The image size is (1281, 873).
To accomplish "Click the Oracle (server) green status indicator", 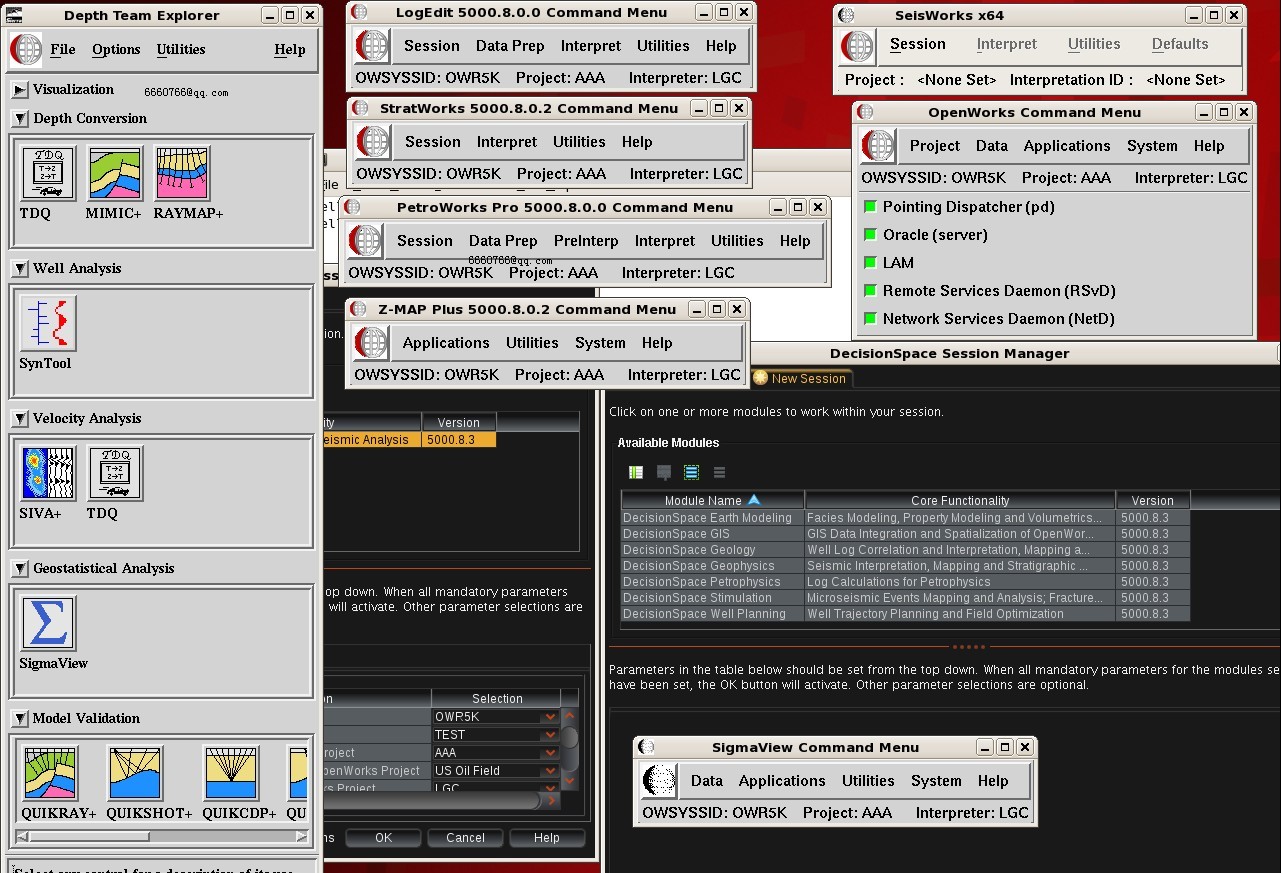I will pos(870,235).
